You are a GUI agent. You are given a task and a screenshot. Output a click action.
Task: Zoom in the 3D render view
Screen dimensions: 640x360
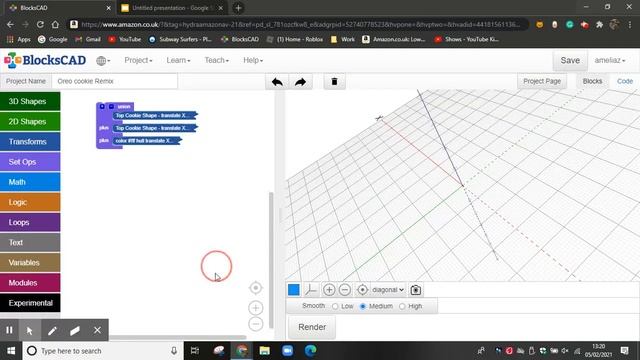click(x=329, y=290)
